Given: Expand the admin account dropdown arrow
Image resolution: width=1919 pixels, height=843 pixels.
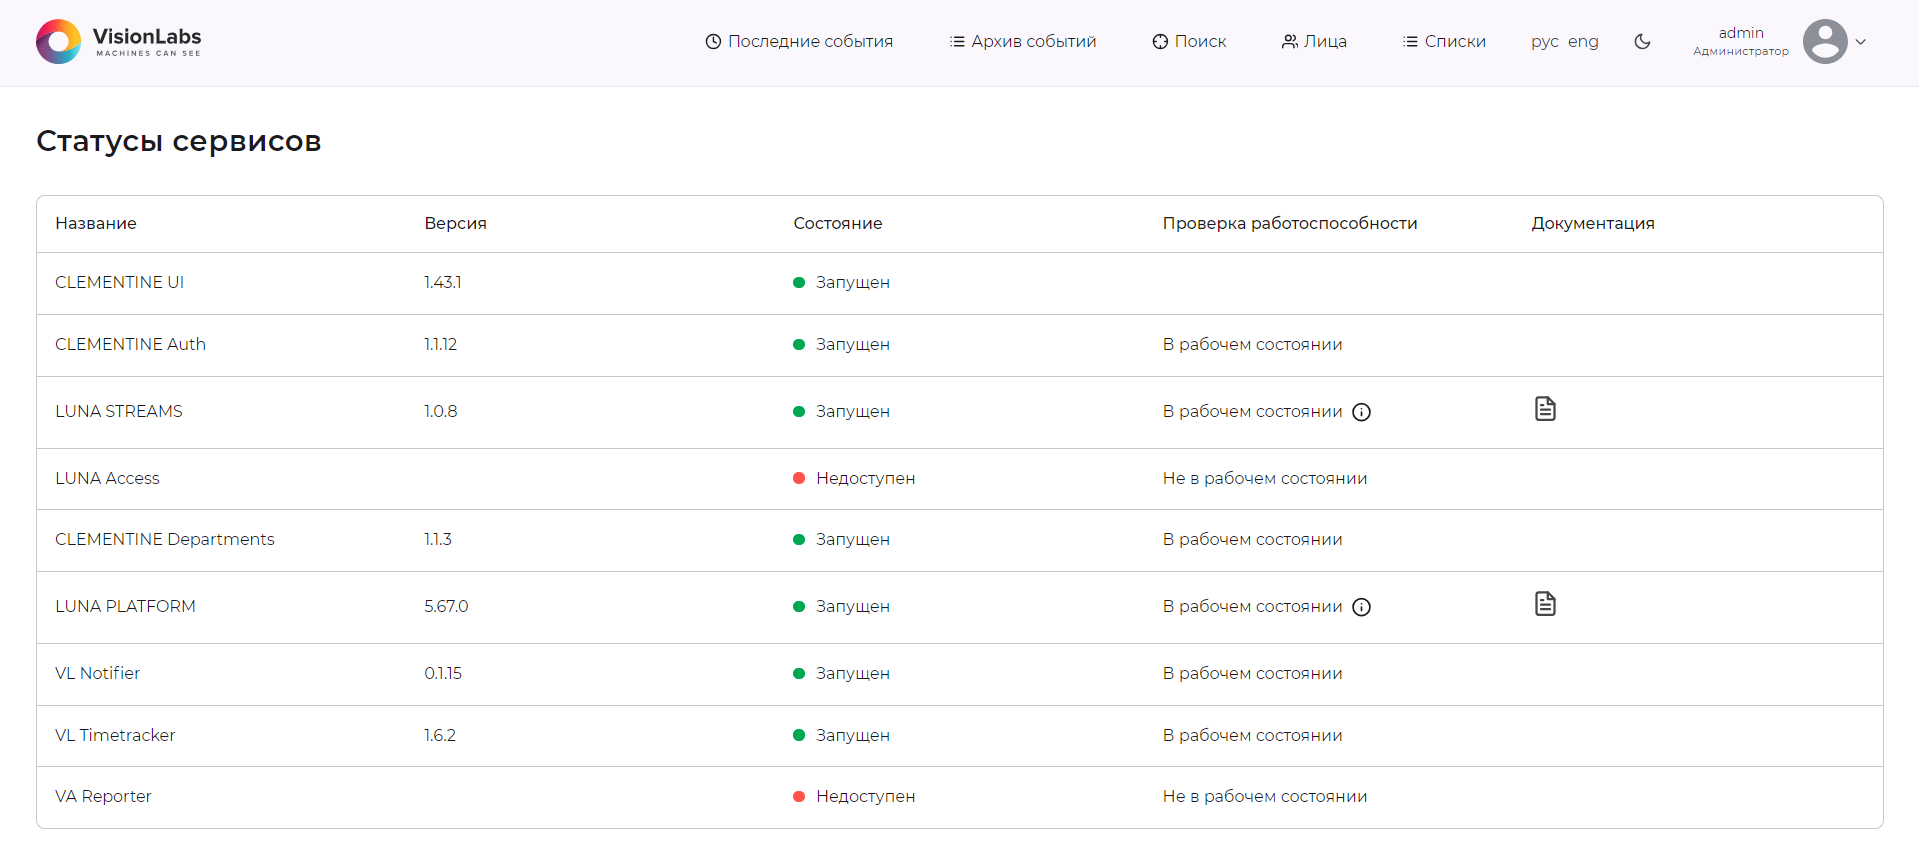Looking at the screenshot, I should (x=1861, y=42).
